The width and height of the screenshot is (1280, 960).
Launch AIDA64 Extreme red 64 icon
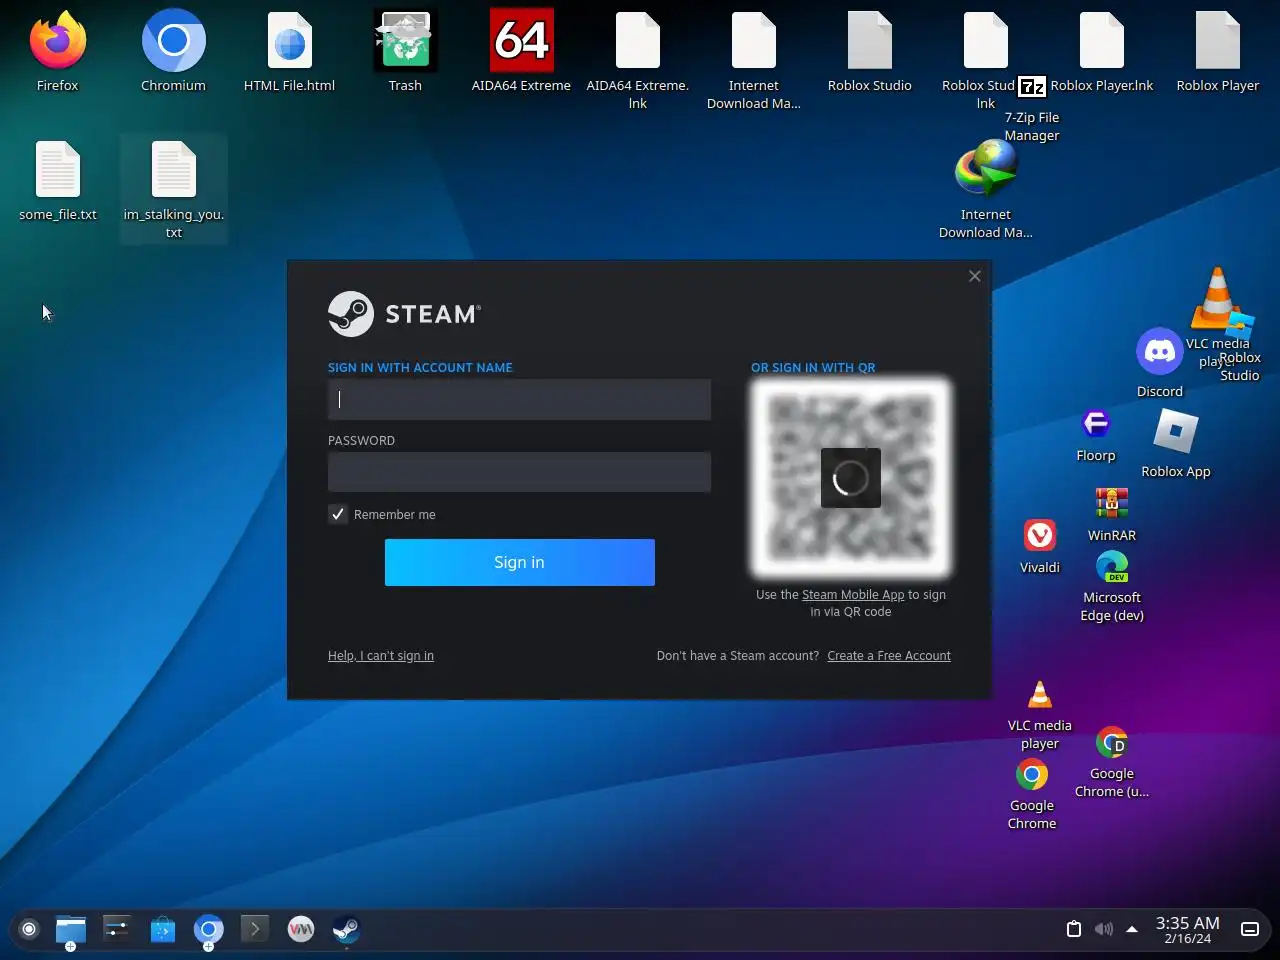[x=521, y=42]
